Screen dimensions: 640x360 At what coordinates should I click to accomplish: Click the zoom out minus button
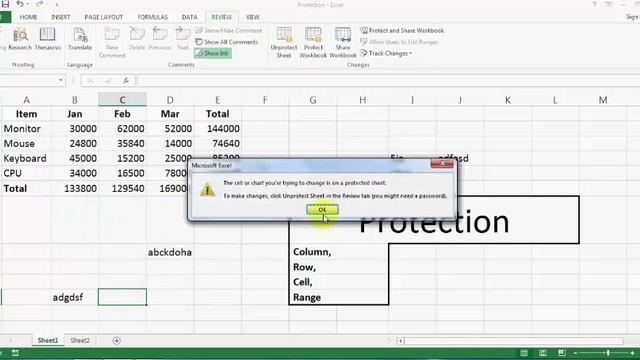click(x=575, y=353)
